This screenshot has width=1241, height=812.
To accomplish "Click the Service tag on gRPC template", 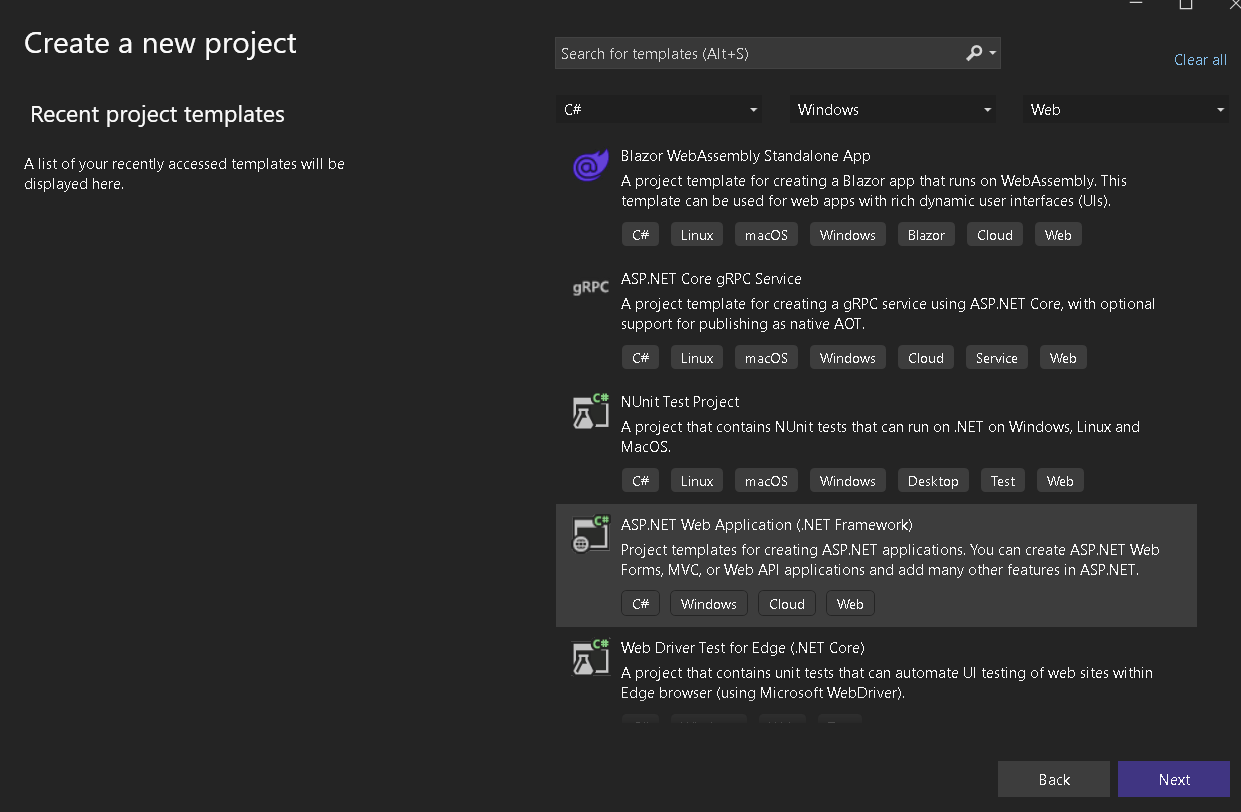I will click(996, 358).
